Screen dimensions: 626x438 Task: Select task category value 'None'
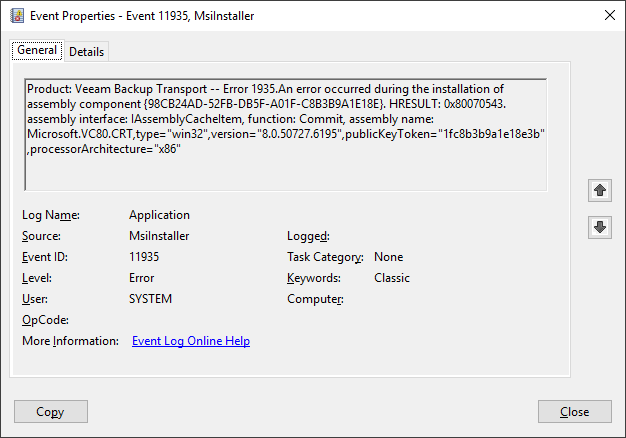[x=388, y=257]
